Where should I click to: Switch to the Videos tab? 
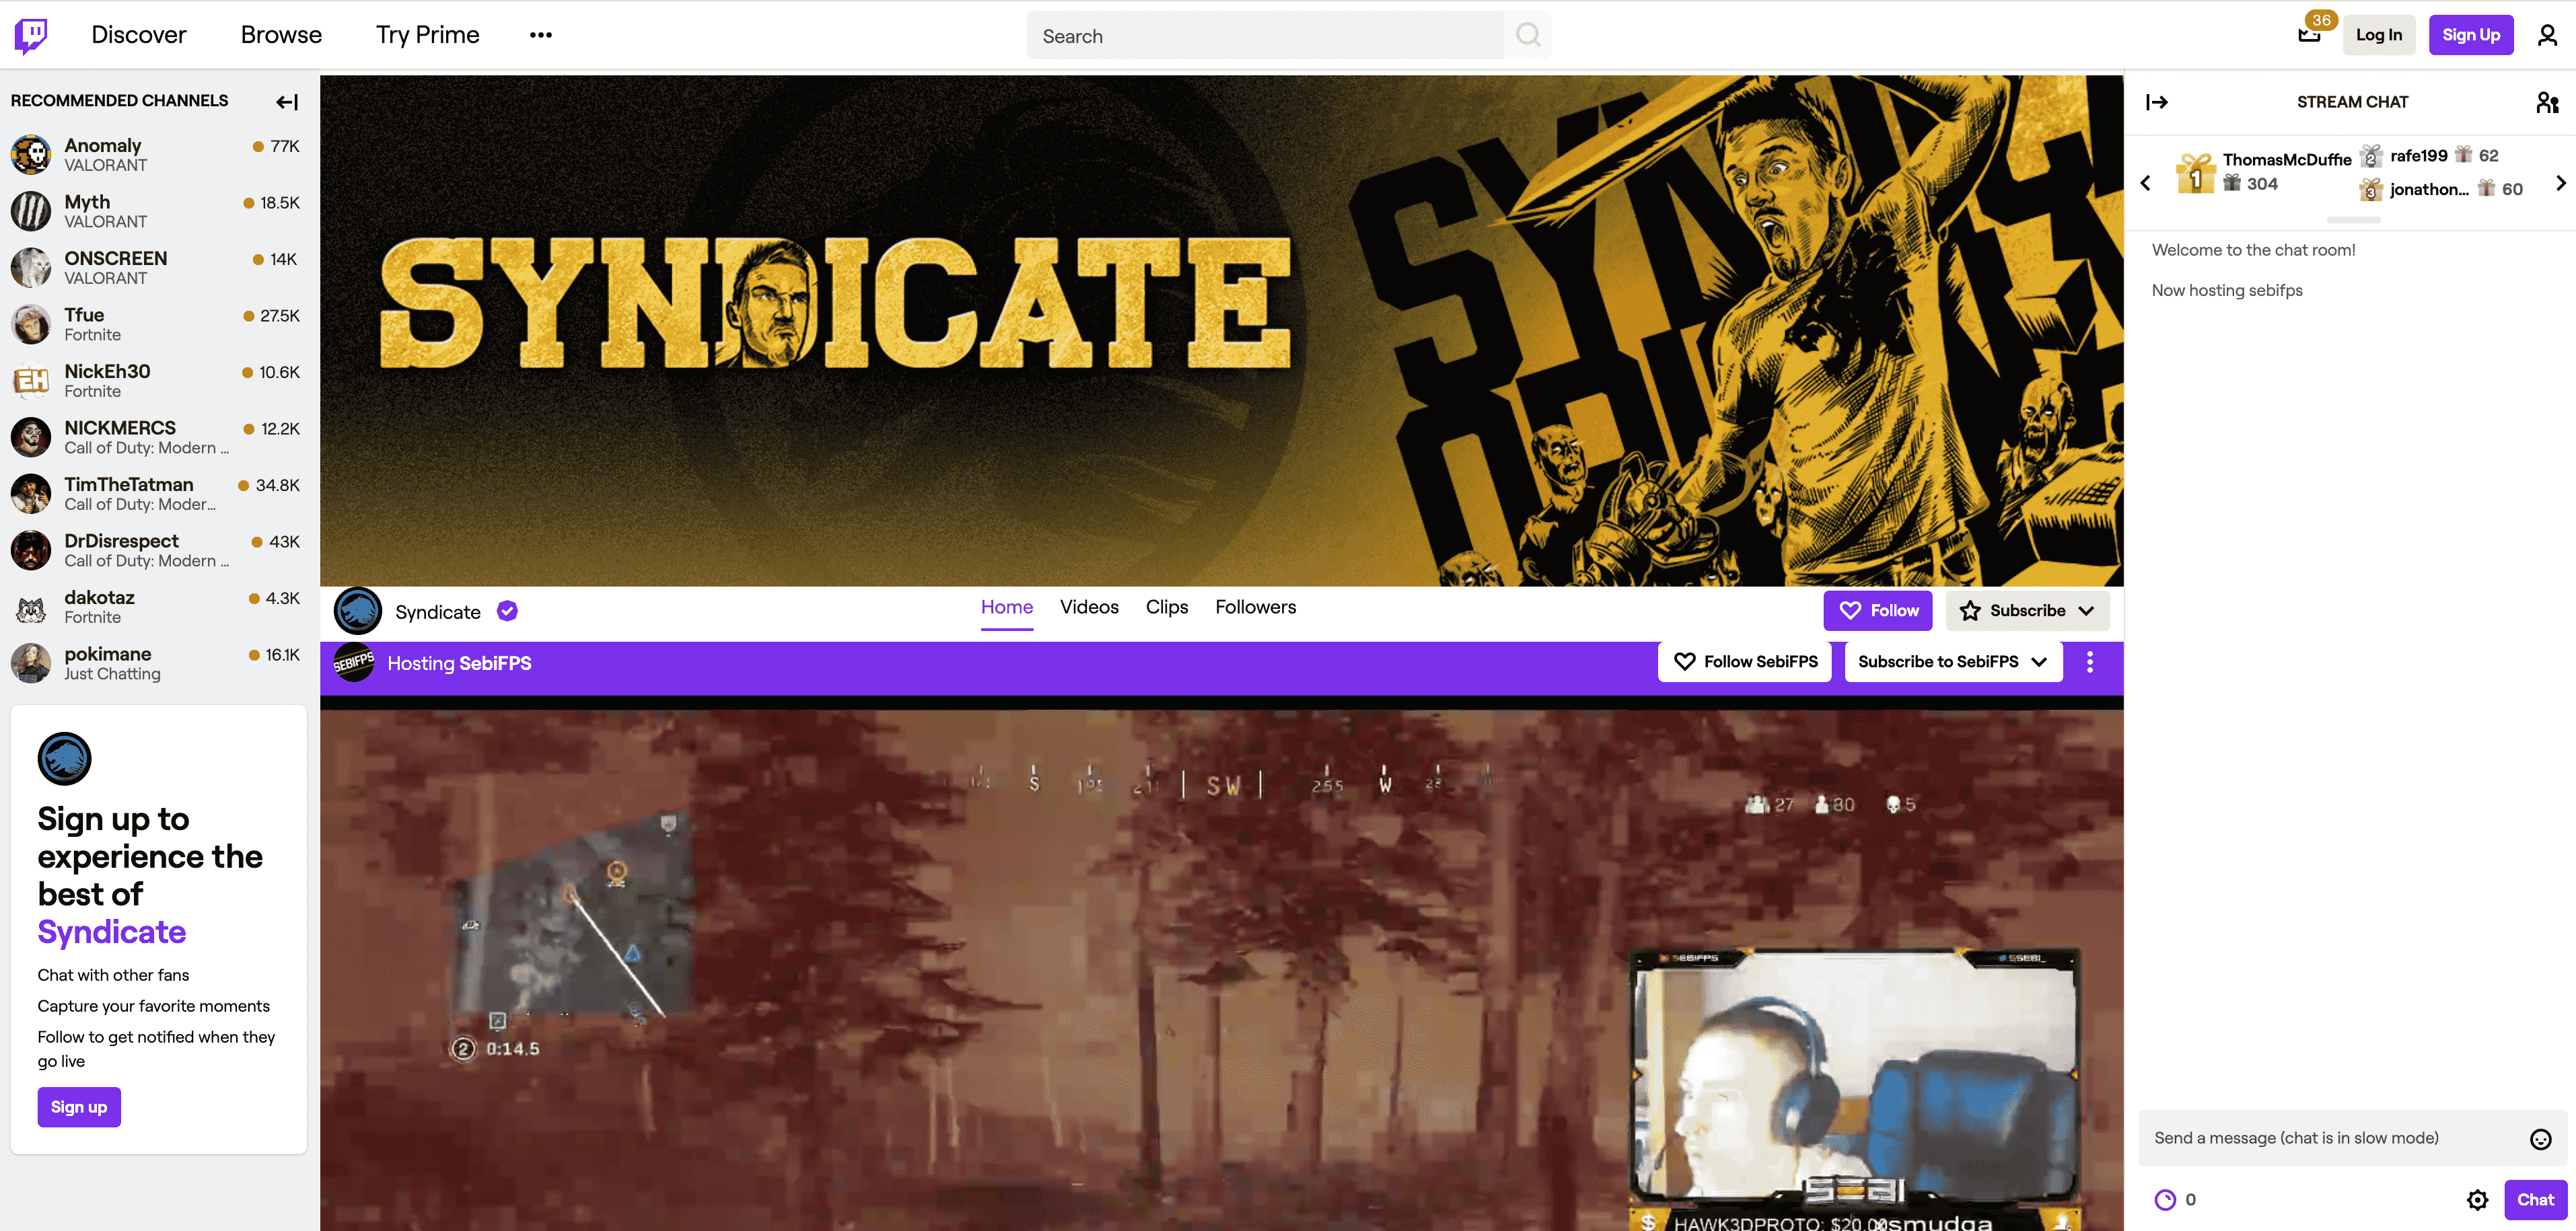click(1089, 607)
